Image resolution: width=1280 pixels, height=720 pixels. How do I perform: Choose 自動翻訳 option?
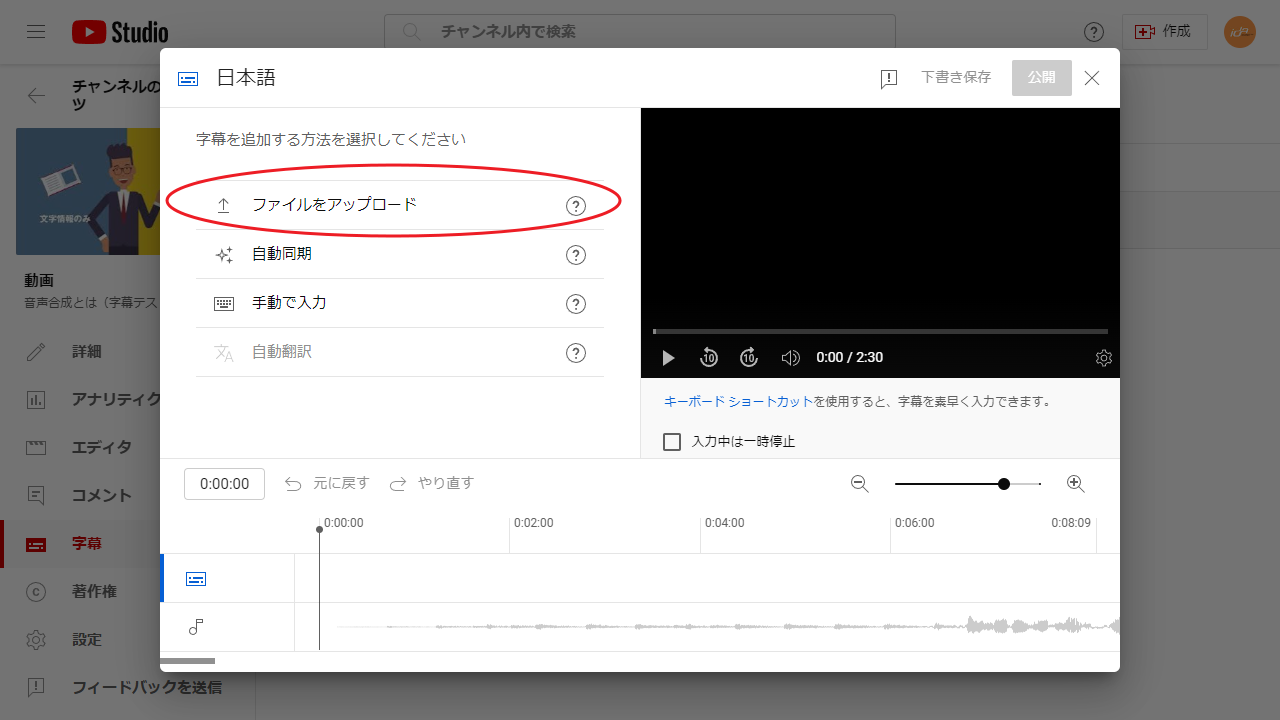coord(400,352)
